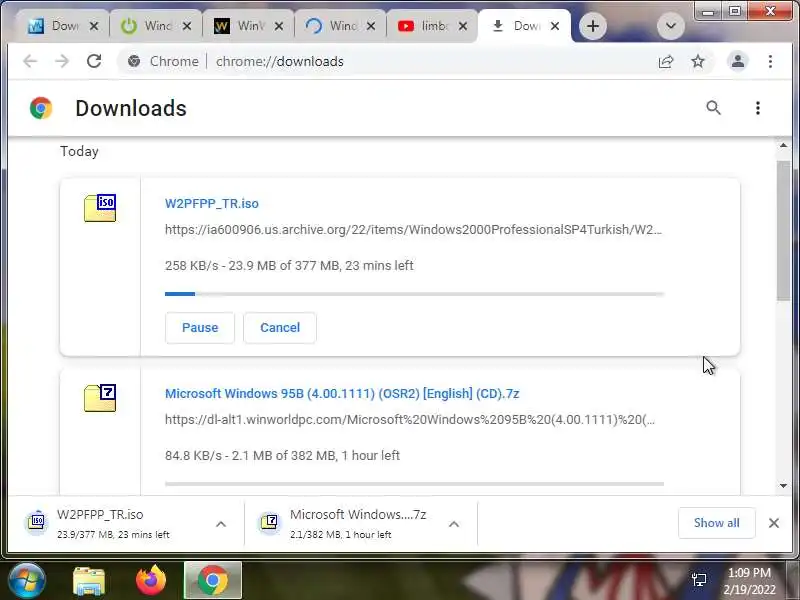Image resolution: width=800 pixels, height=600 pixels.
Task: Click W2PFPP_TR.iso item in download shelf
Action: tap(112, 523)
